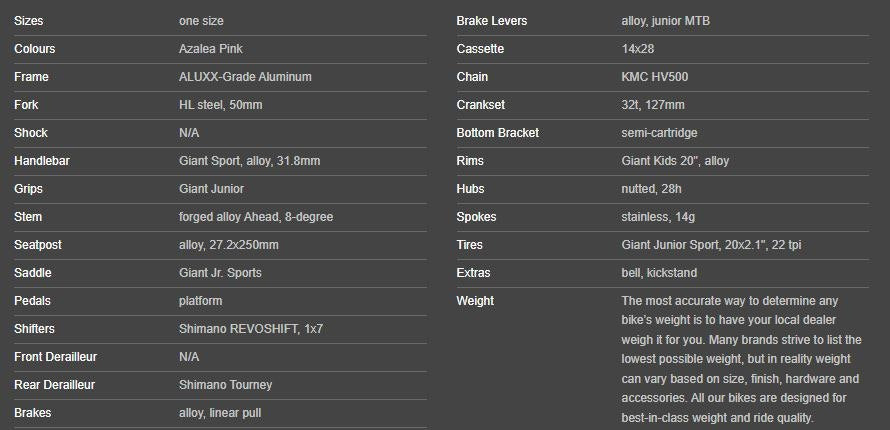Click the Giant Jr. Sports saddle value
This screenshot has width=890, height=430.
(x=220, y=273)
